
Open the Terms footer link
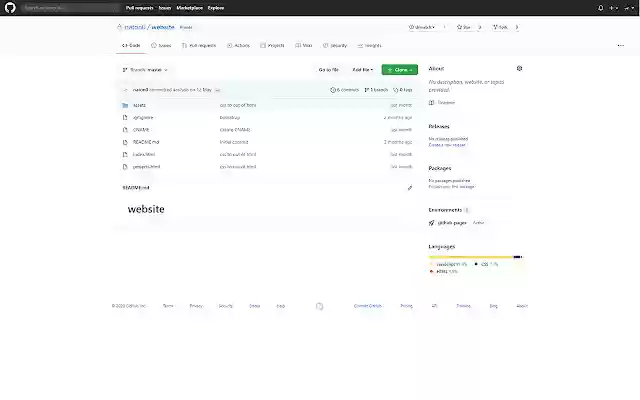click(168, 306)
